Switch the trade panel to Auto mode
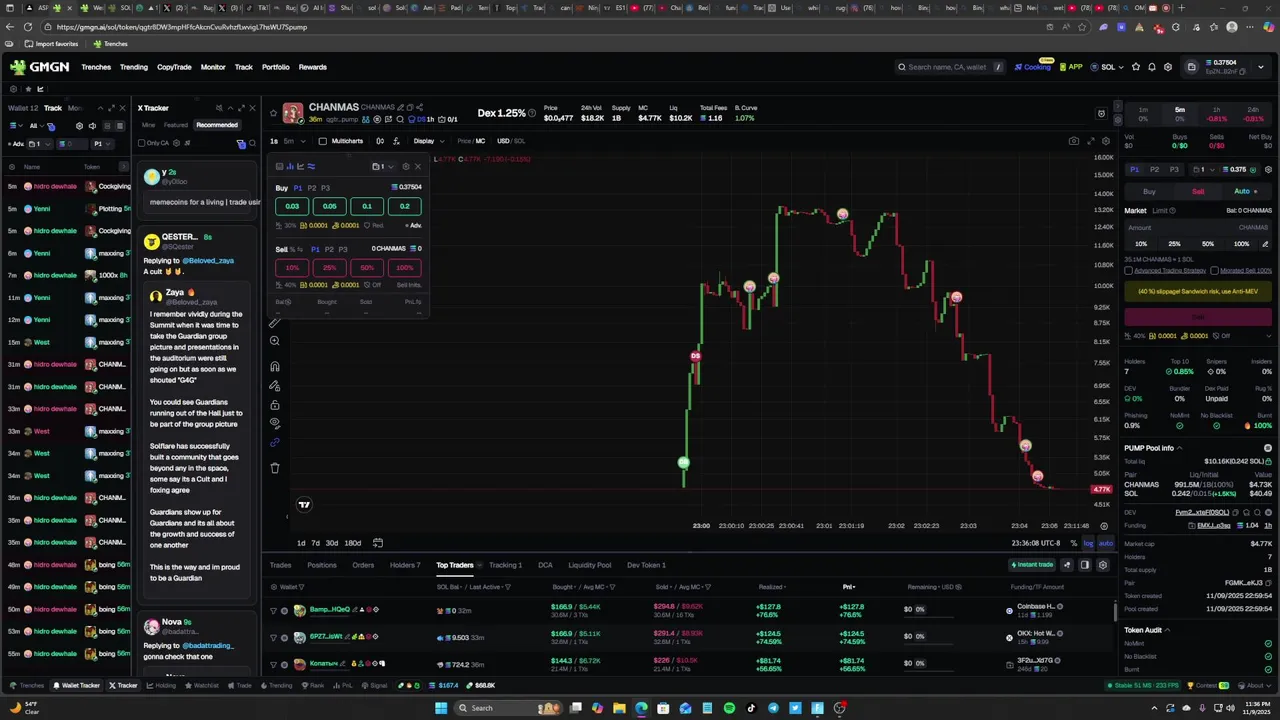The width and height of the screenshot is (1280, 720). point(1246,191)
